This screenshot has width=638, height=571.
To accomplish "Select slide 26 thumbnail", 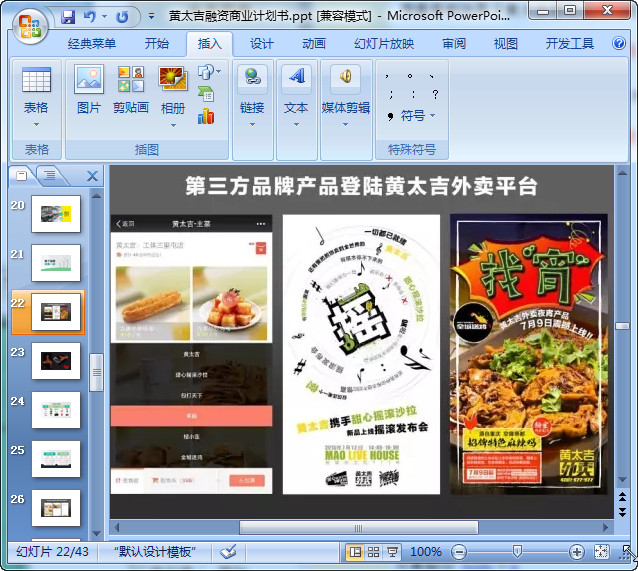I will tap(56, 508).
